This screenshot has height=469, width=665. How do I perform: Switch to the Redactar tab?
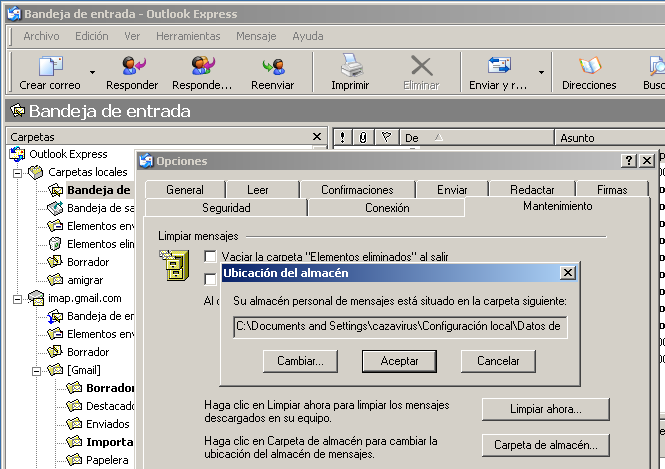532,190
